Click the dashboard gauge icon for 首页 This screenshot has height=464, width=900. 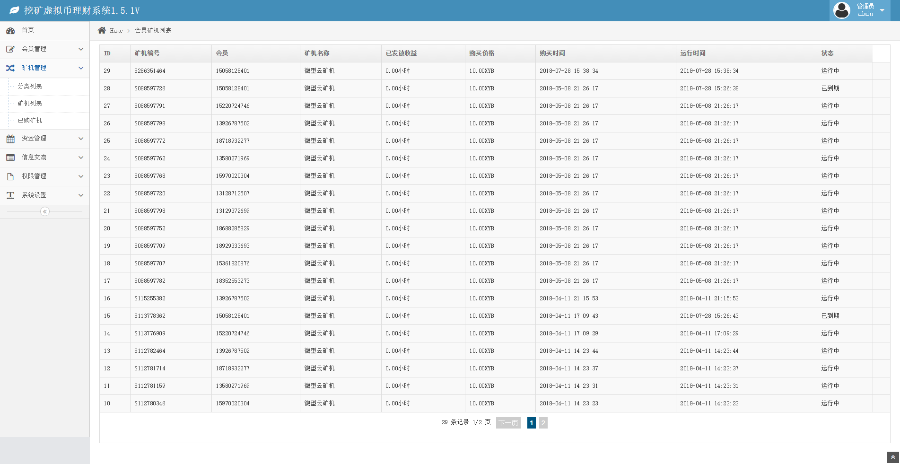tap(10, 30)
